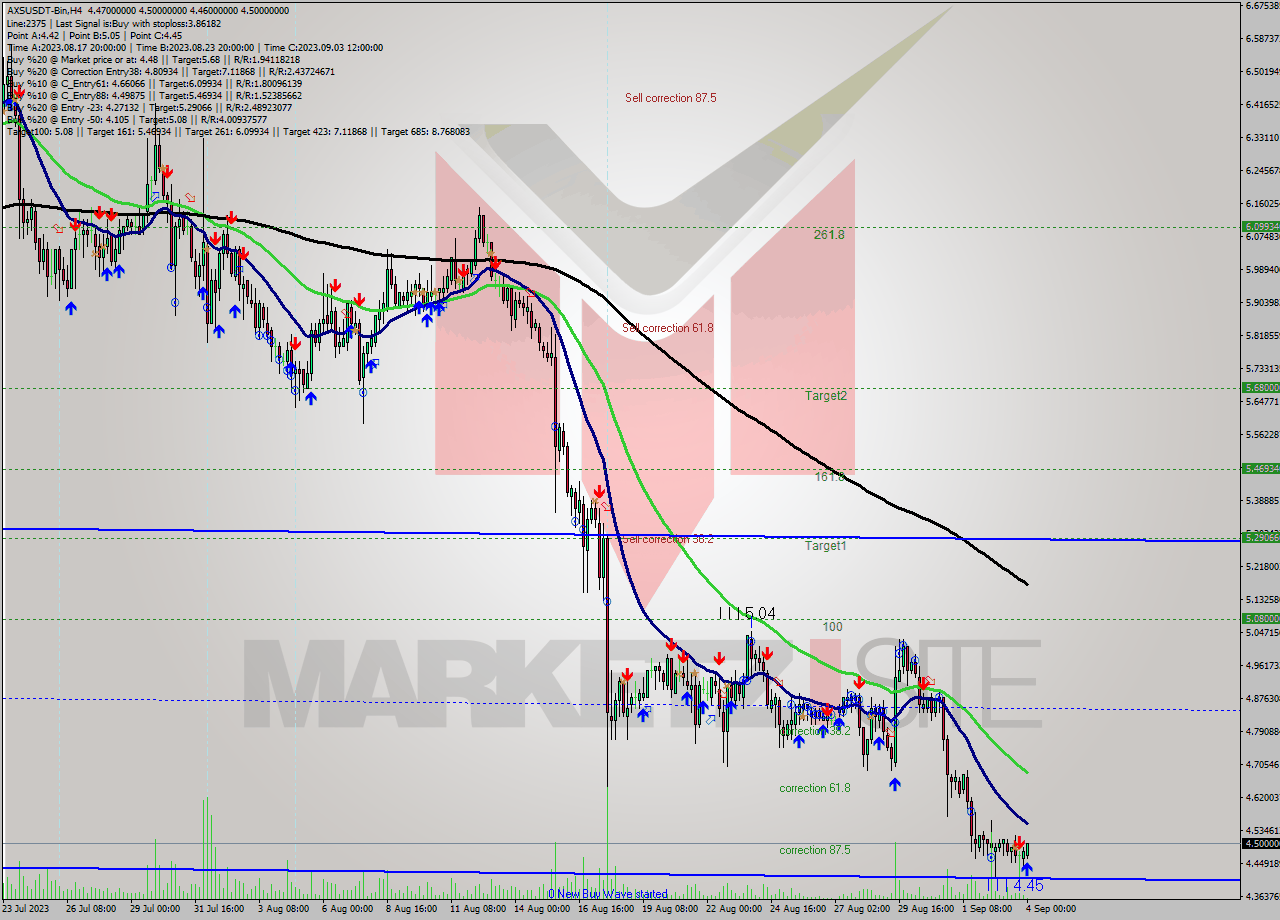Click the green 'correction 61.8' label
Image resolution: width=1280 pixels, height=920 pixels.
tap(815, 788)
